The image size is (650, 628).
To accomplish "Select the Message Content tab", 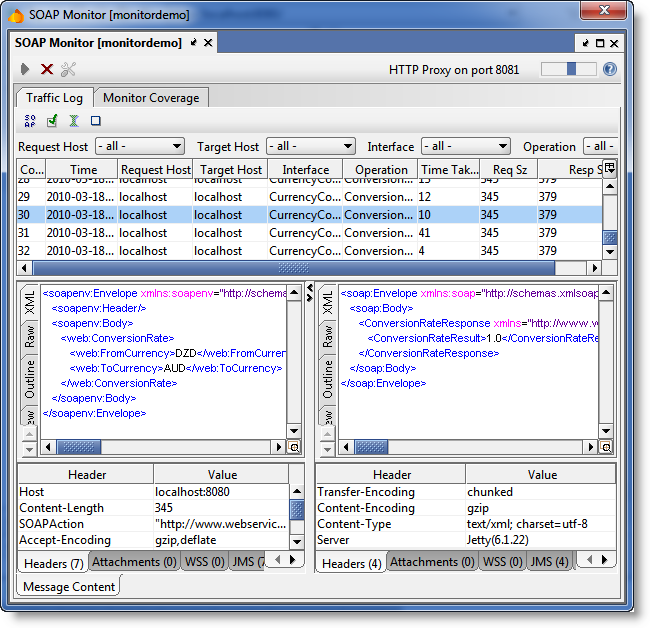I will [x=69, y=587].
